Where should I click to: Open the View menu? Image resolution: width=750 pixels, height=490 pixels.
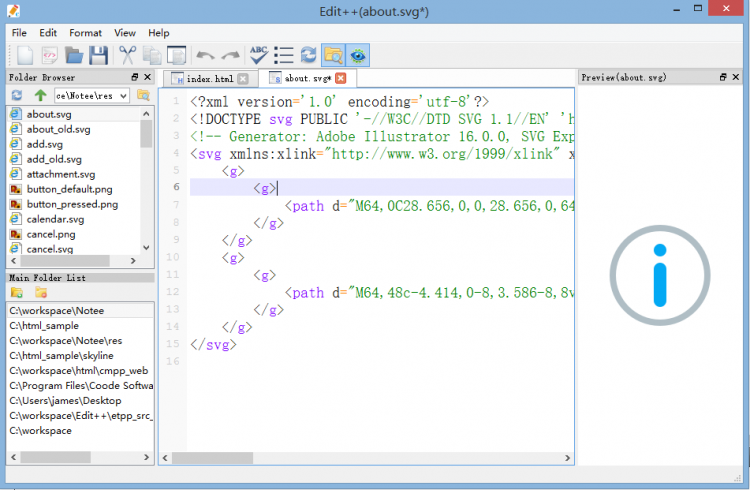click(x=125, y=33)
